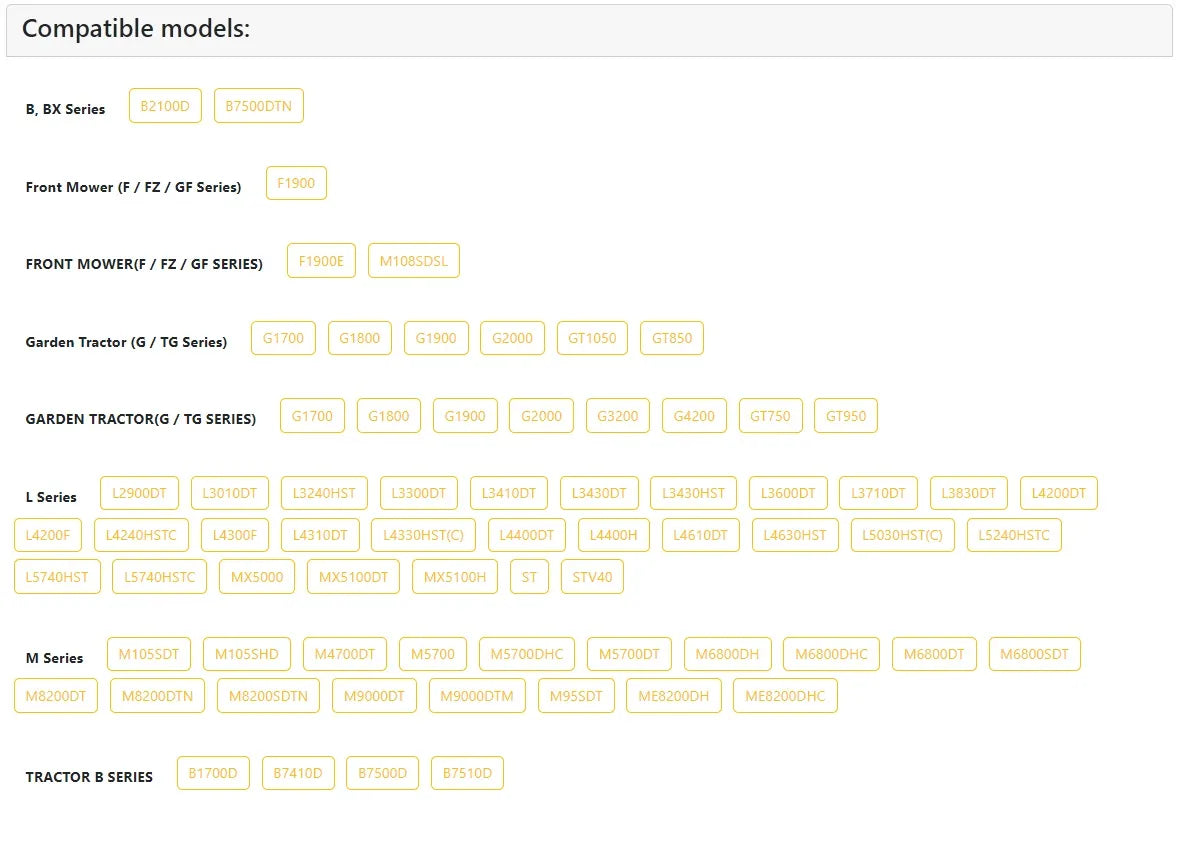Select the L5240HSTC model tag
This screenshot has height=864, width=1180.
pos(1014,535)
